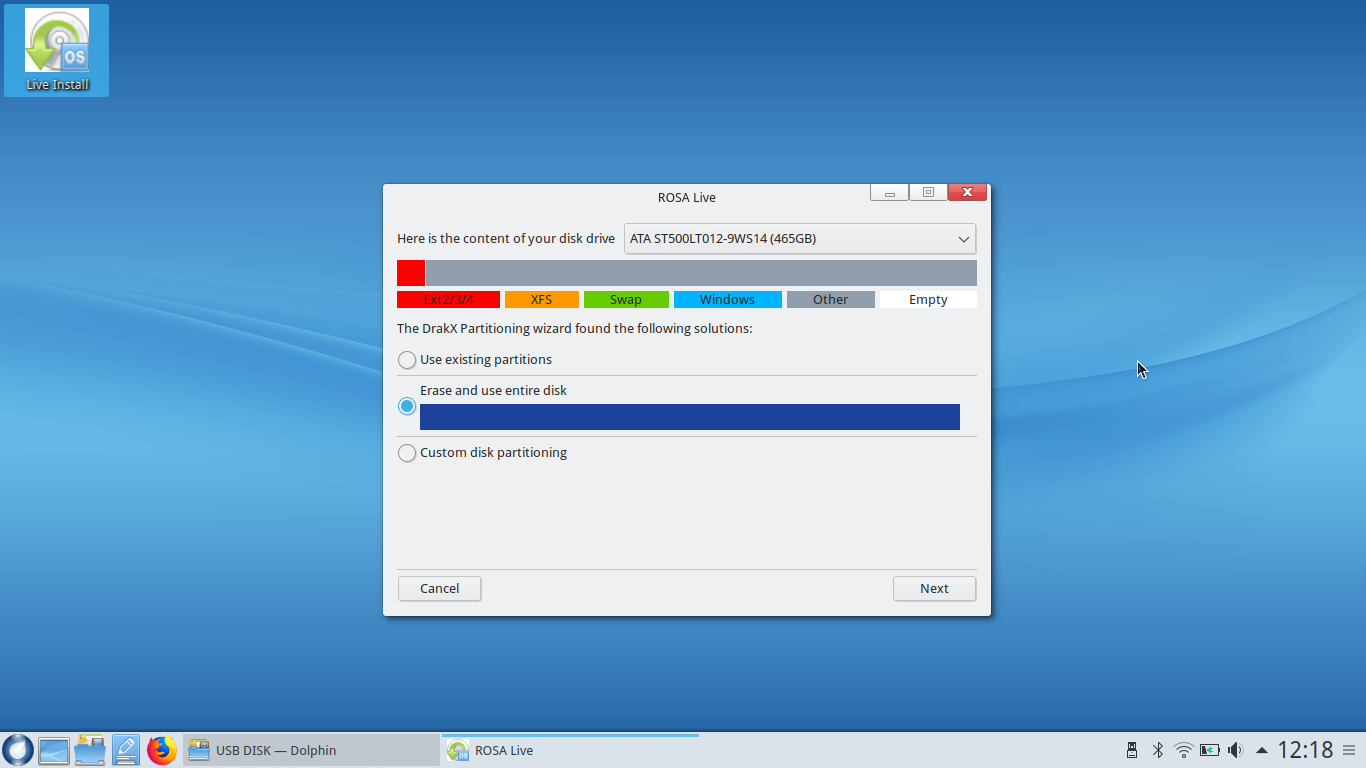Select the Use existing partitions option

click(x=475, y=360)
